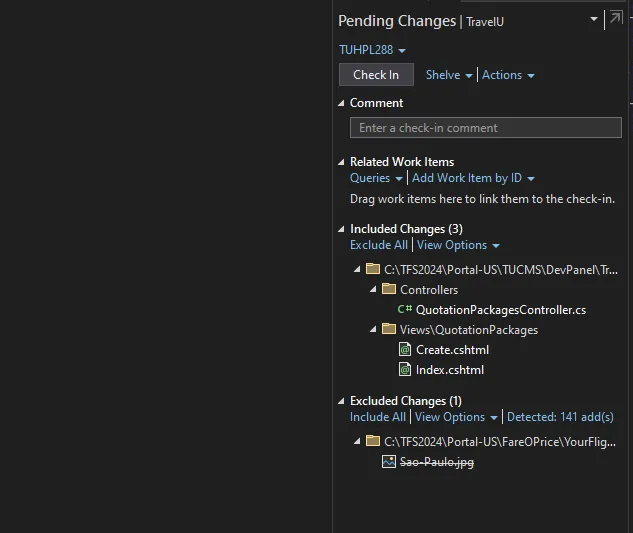Collapse the Comment section
The height and width of the screenshot is (533, 633).
click(341, 103)
